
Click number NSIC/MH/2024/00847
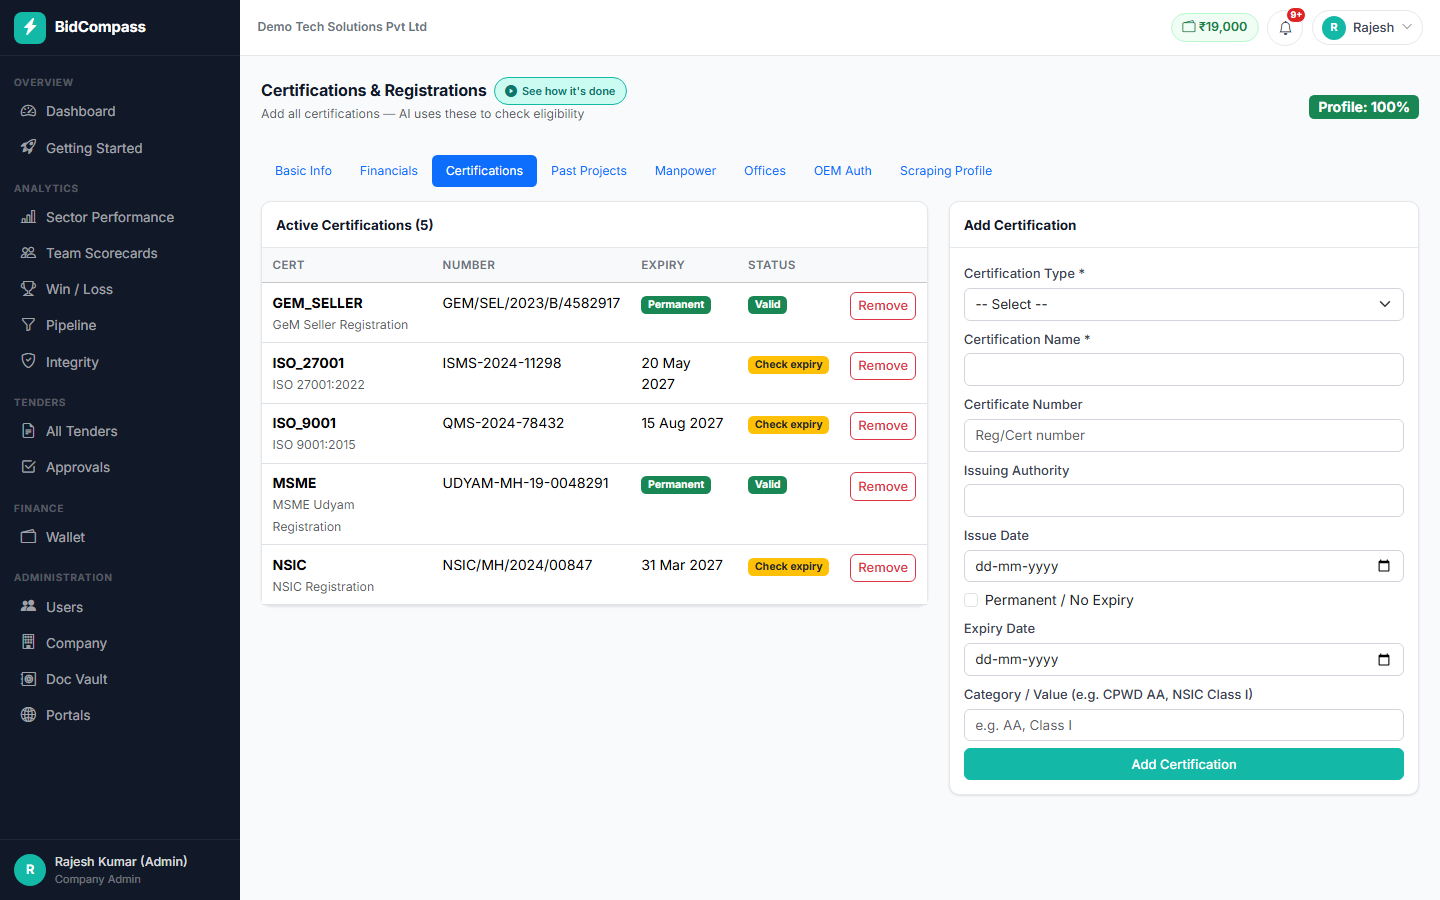tap(517, 565)
